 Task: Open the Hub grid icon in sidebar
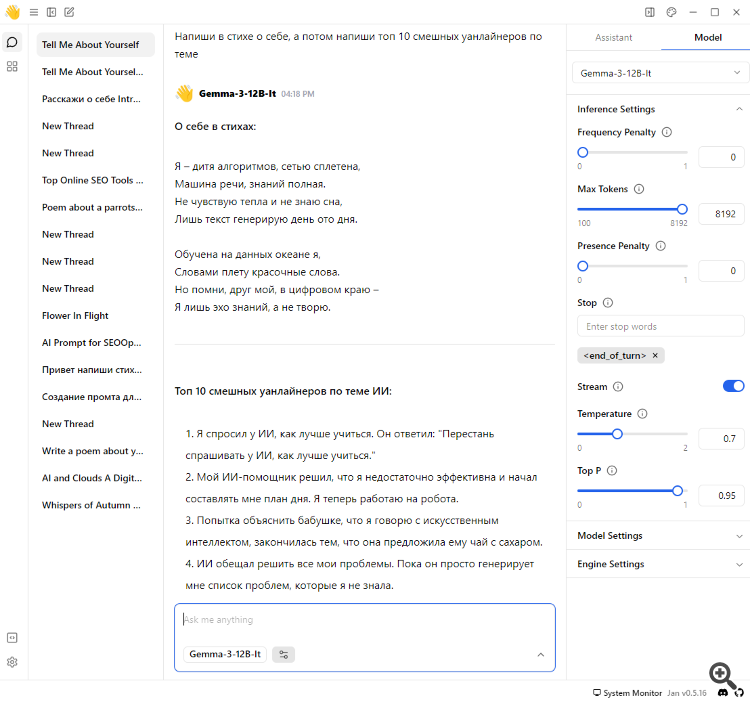12,66
